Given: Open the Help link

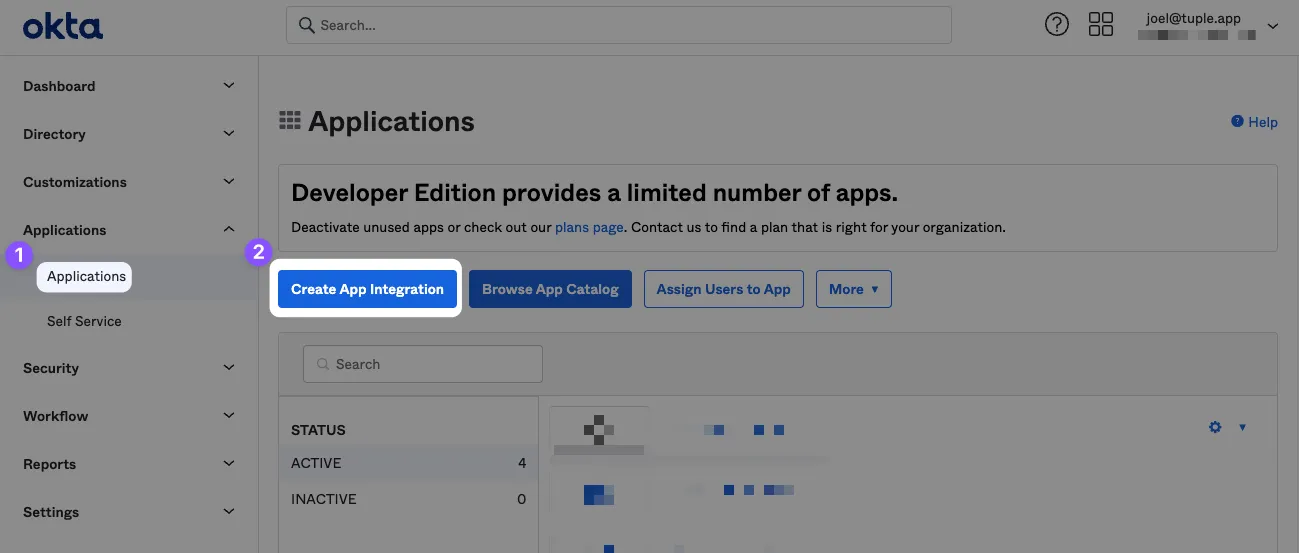Looking at the screenshot, I should (1263, 122).
